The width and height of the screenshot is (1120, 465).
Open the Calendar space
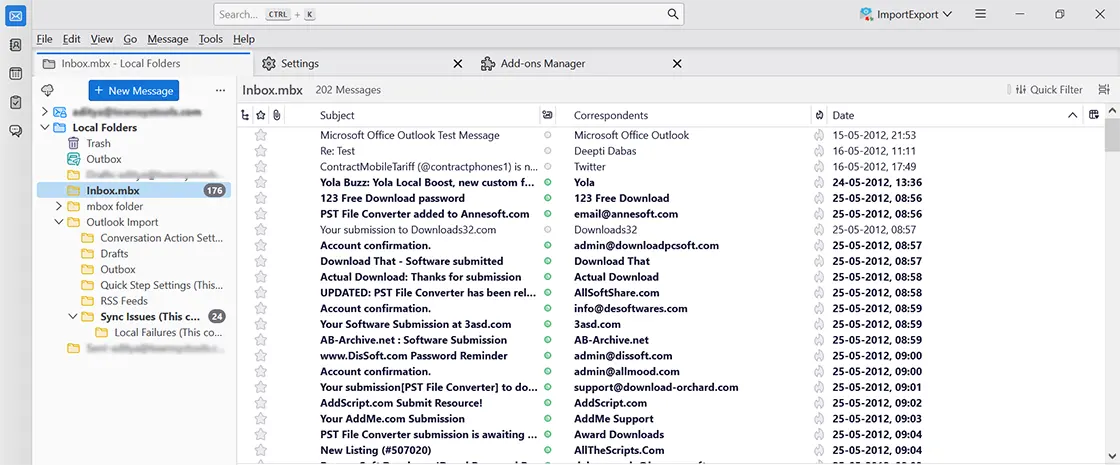(15, 74)
